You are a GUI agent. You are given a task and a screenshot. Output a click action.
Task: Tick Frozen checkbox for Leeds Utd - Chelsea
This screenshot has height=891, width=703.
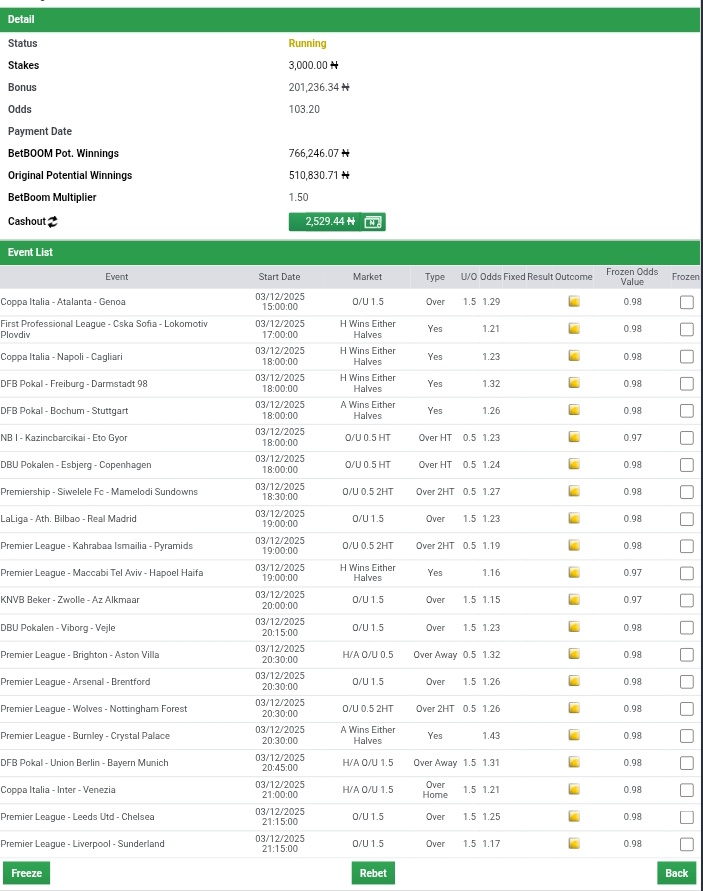(687, 817)
